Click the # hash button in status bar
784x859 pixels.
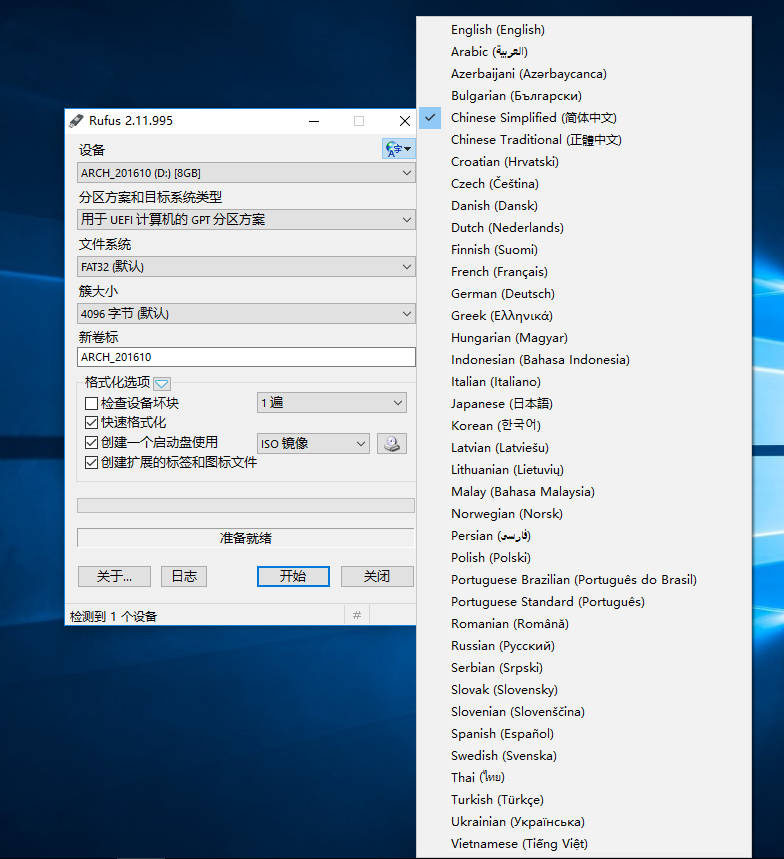point(357,615)
